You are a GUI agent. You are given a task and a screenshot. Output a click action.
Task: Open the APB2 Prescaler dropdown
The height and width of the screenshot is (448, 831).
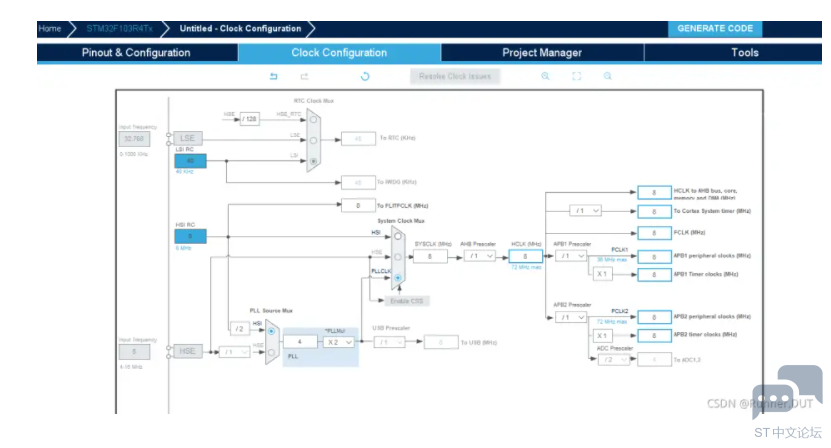pos(571,318)
